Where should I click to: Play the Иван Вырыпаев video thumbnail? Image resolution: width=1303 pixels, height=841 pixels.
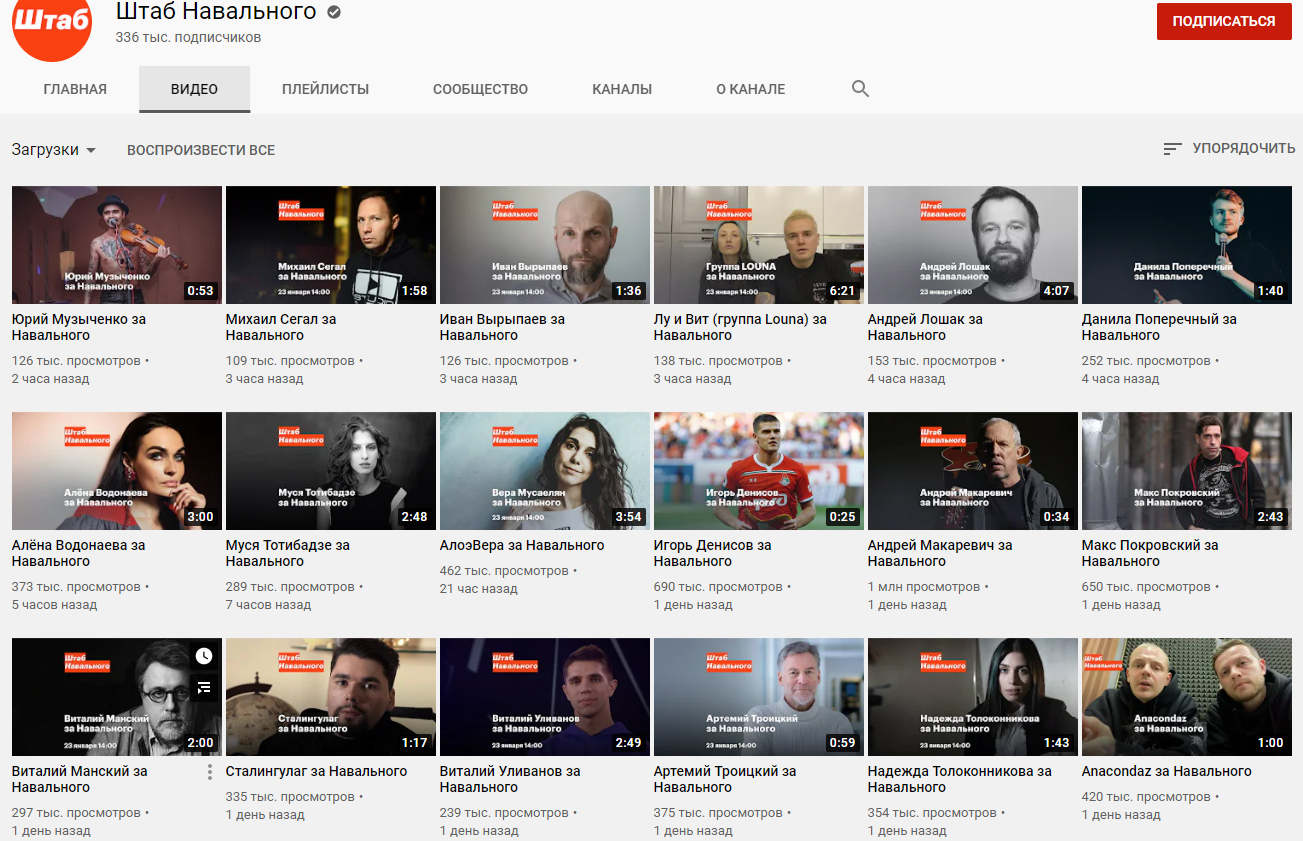(545, 245)
